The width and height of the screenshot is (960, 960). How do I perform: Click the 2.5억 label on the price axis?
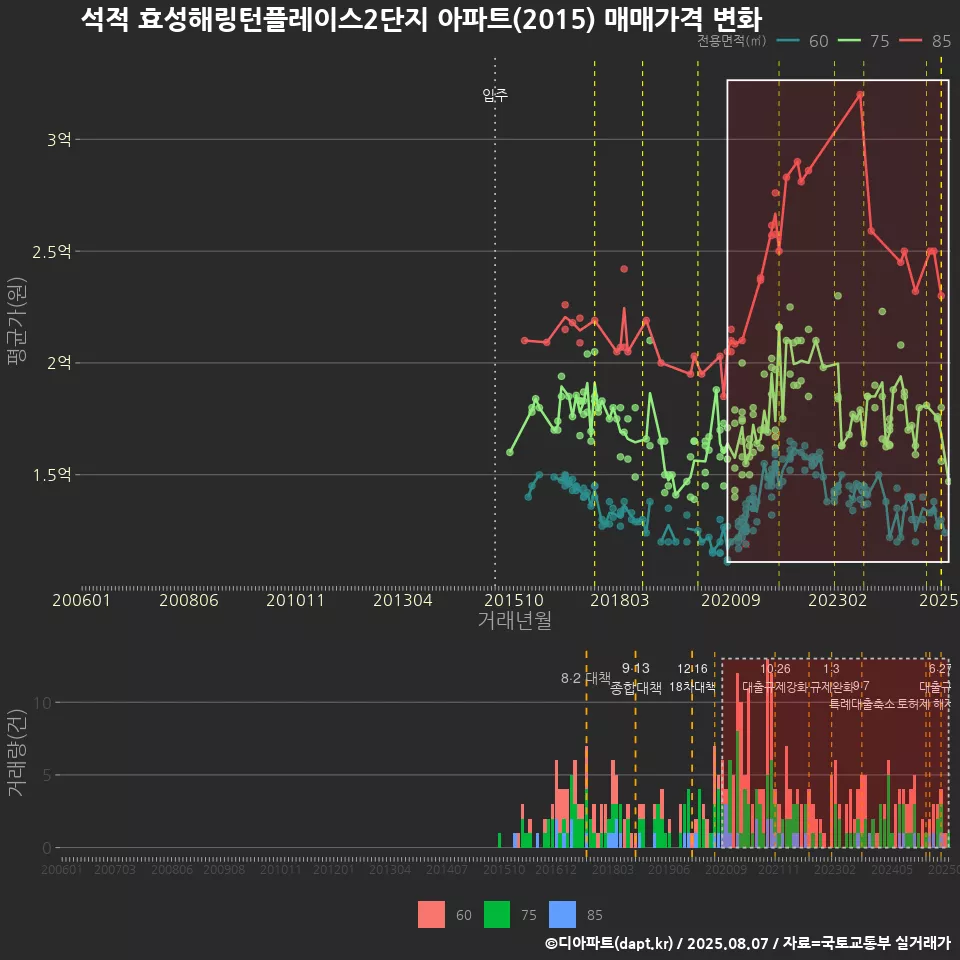click(x=52, y=251)
